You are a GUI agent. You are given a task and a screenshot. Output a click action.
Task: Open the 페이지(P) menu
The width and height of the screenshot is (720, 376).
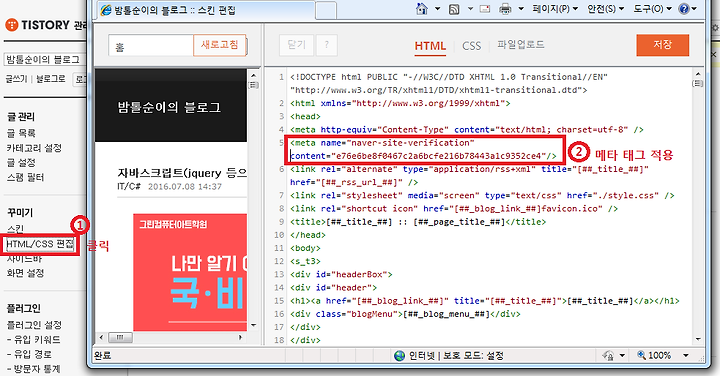tap(555, 9)
